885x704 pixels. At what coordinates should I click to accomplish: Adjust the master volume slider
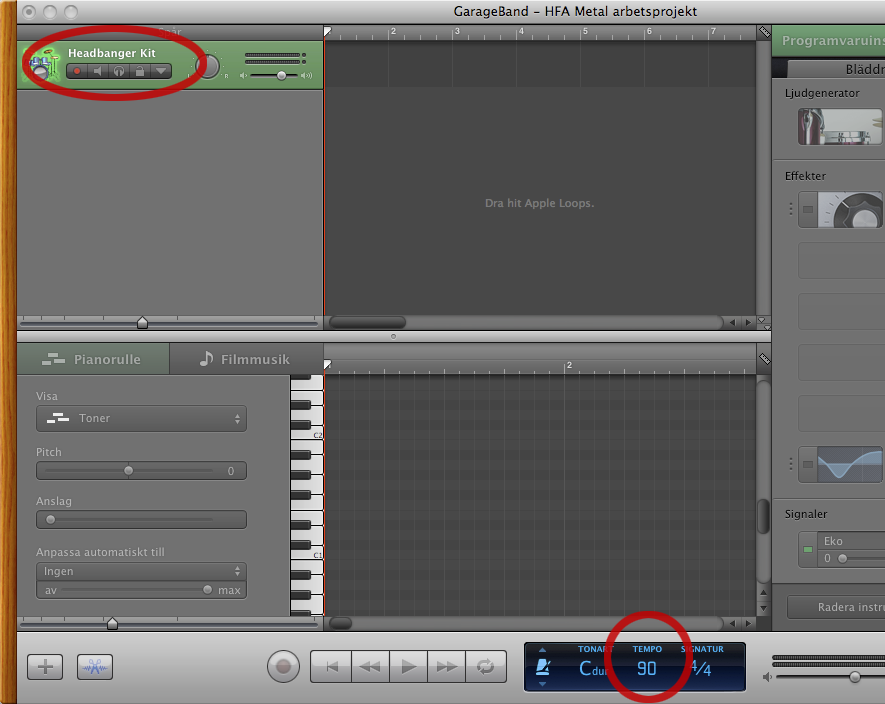(855, 677)
